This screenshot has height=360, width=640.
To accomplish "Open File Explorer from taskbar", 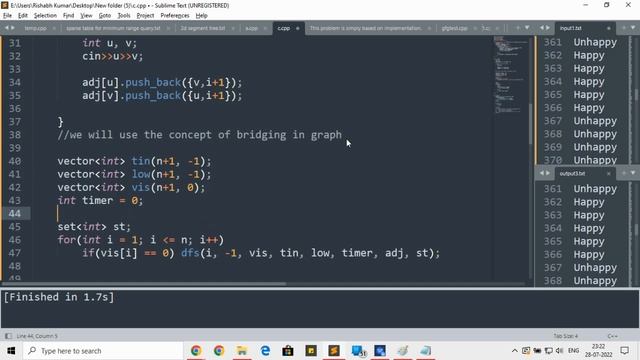I will click(x=242, y=351).
